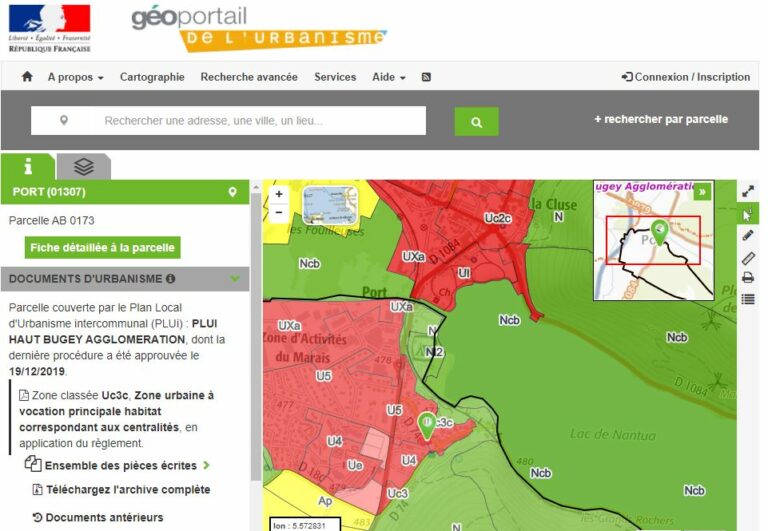Screen dimensions: 768x531
Task: Collapse the overview mini-map arrow
Action: pos(702,192)
